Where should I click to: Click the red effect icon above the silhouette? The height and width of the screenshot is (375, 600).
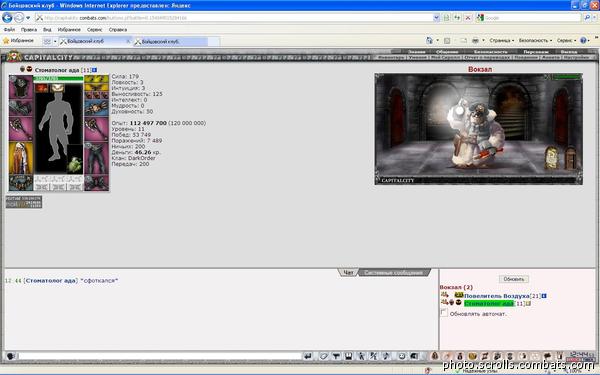tap(42, 88)
